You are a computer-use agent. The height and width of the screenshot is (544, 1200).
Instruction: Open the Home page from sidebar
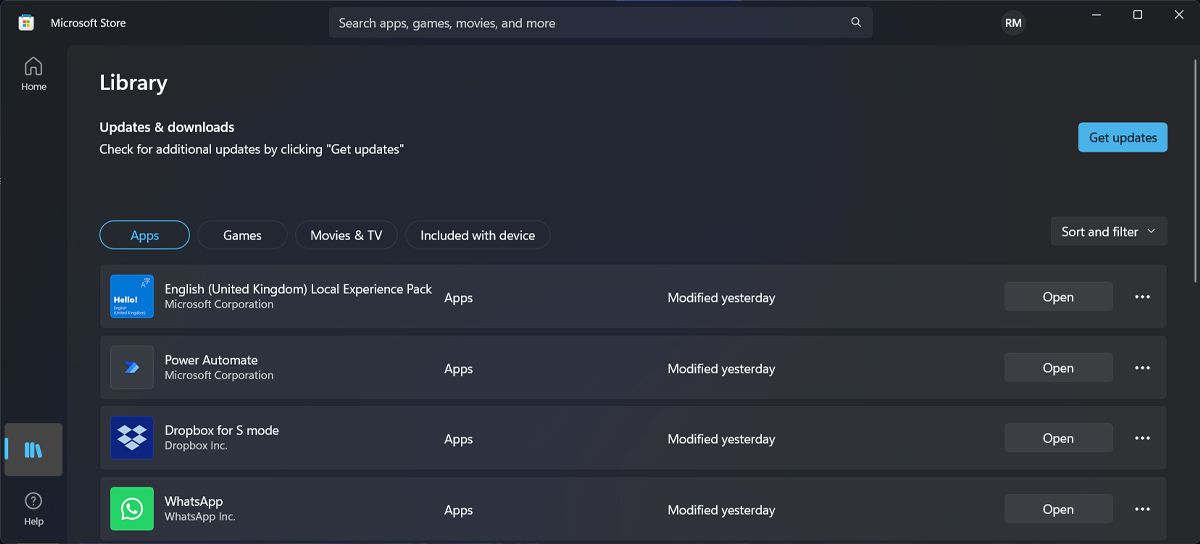tap(34, 74)
